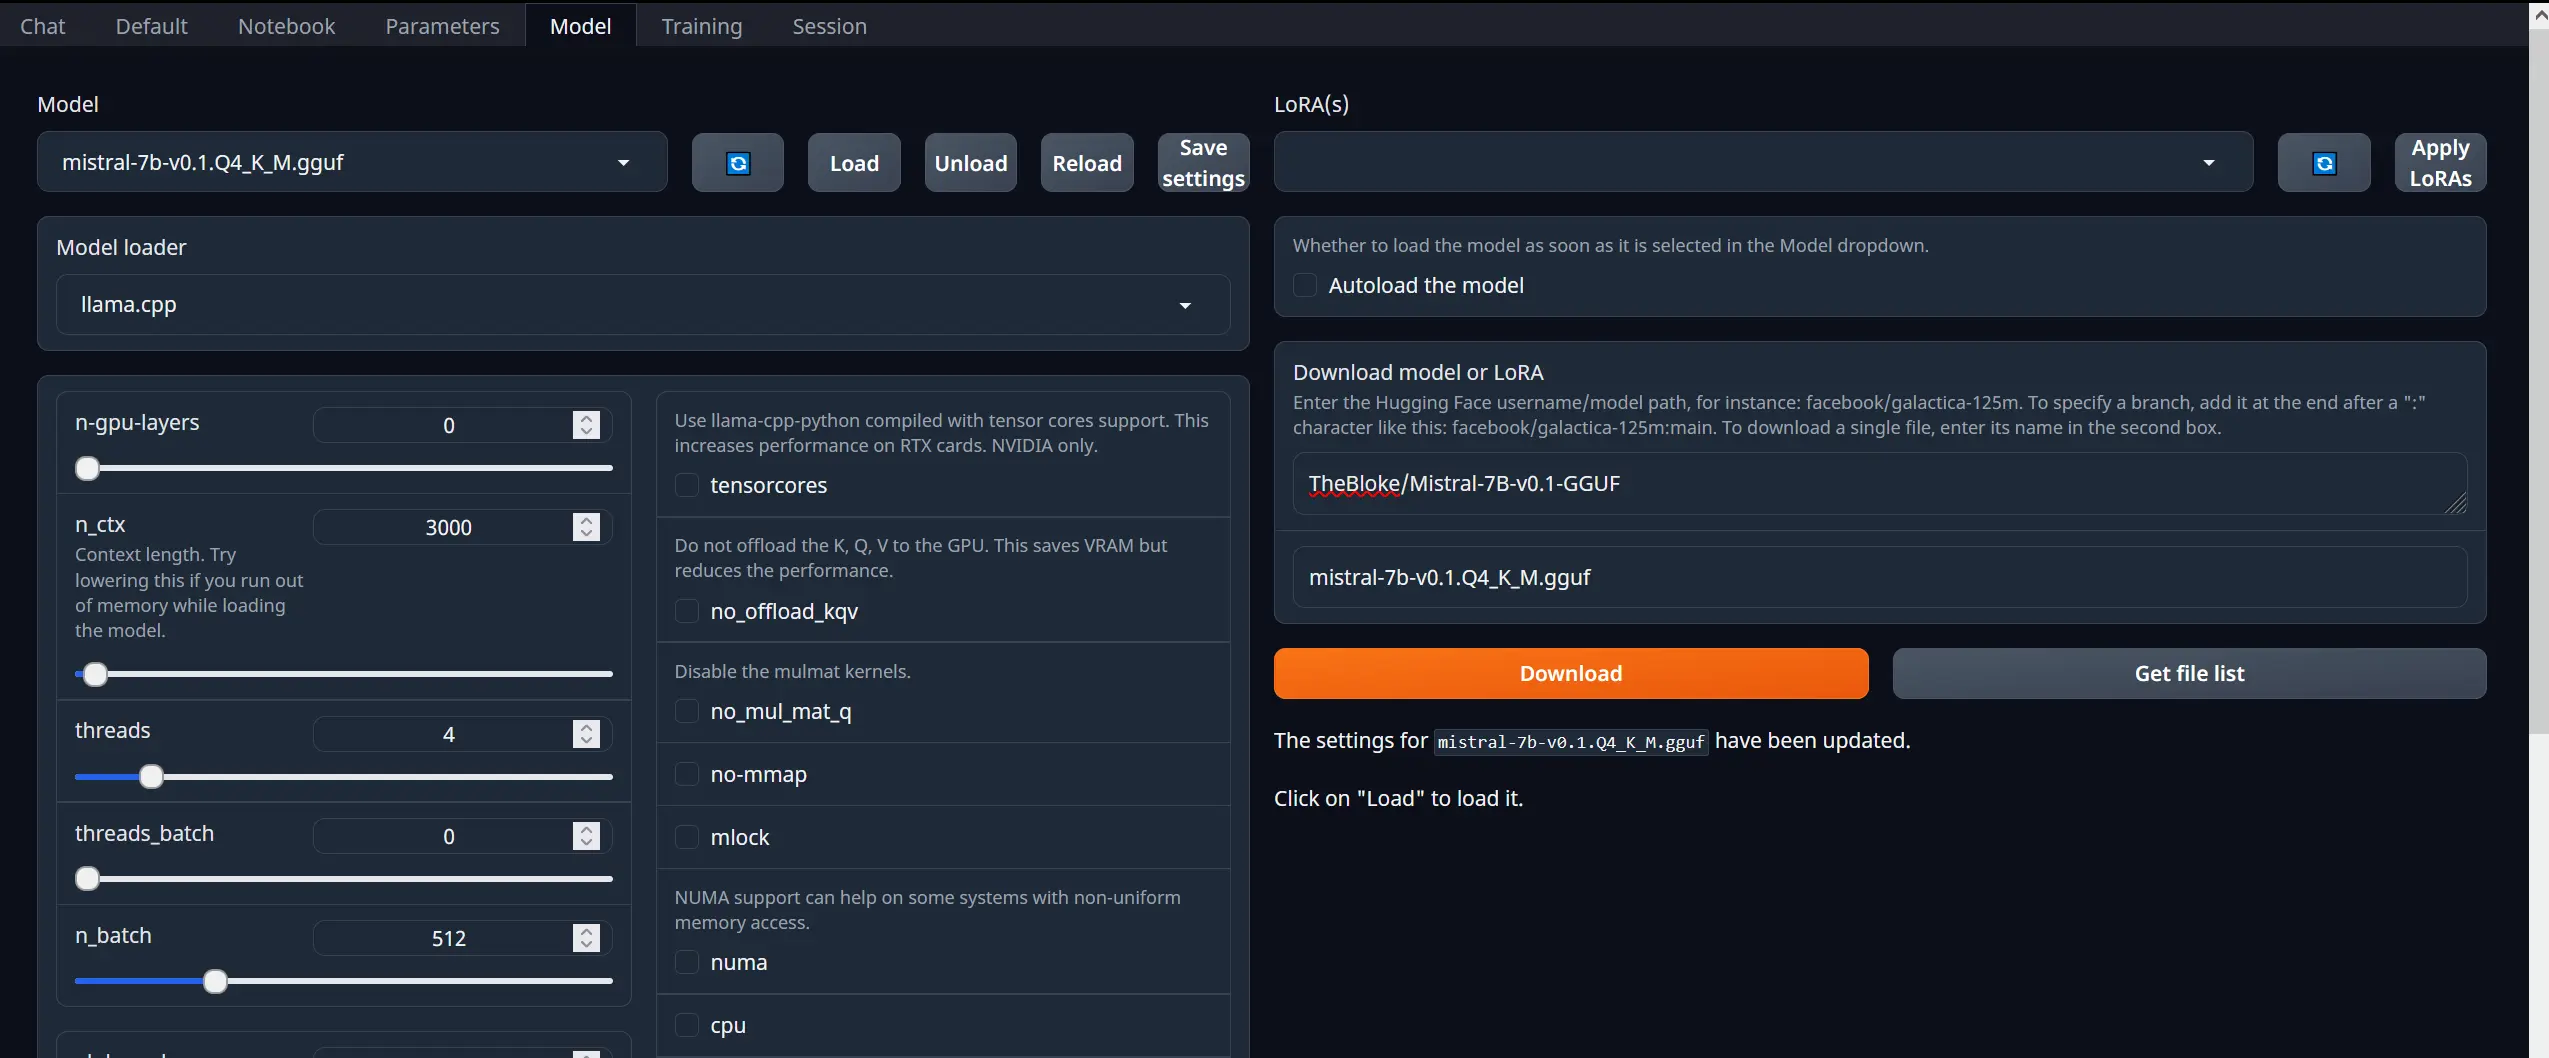Viewport: 2549px width, 1058px height.
Task: Toggle the no_offload_kqv checkbox
Action: [x=687, y=611]
